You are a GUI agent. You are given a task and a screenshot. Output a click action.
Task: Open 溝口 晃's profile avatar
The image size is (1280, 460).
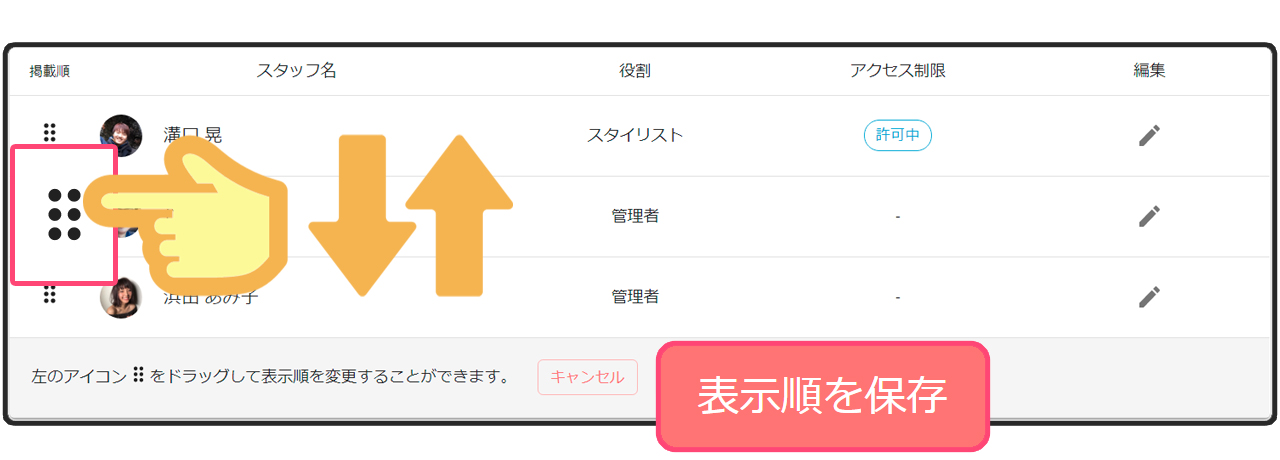pyautogui.click(x=121, y=135)
